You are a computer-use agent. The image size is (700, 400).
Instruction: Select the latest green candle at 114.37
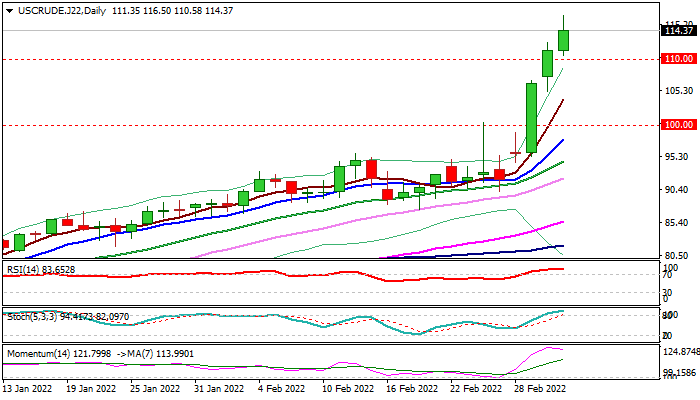click(x=563, y=40)
